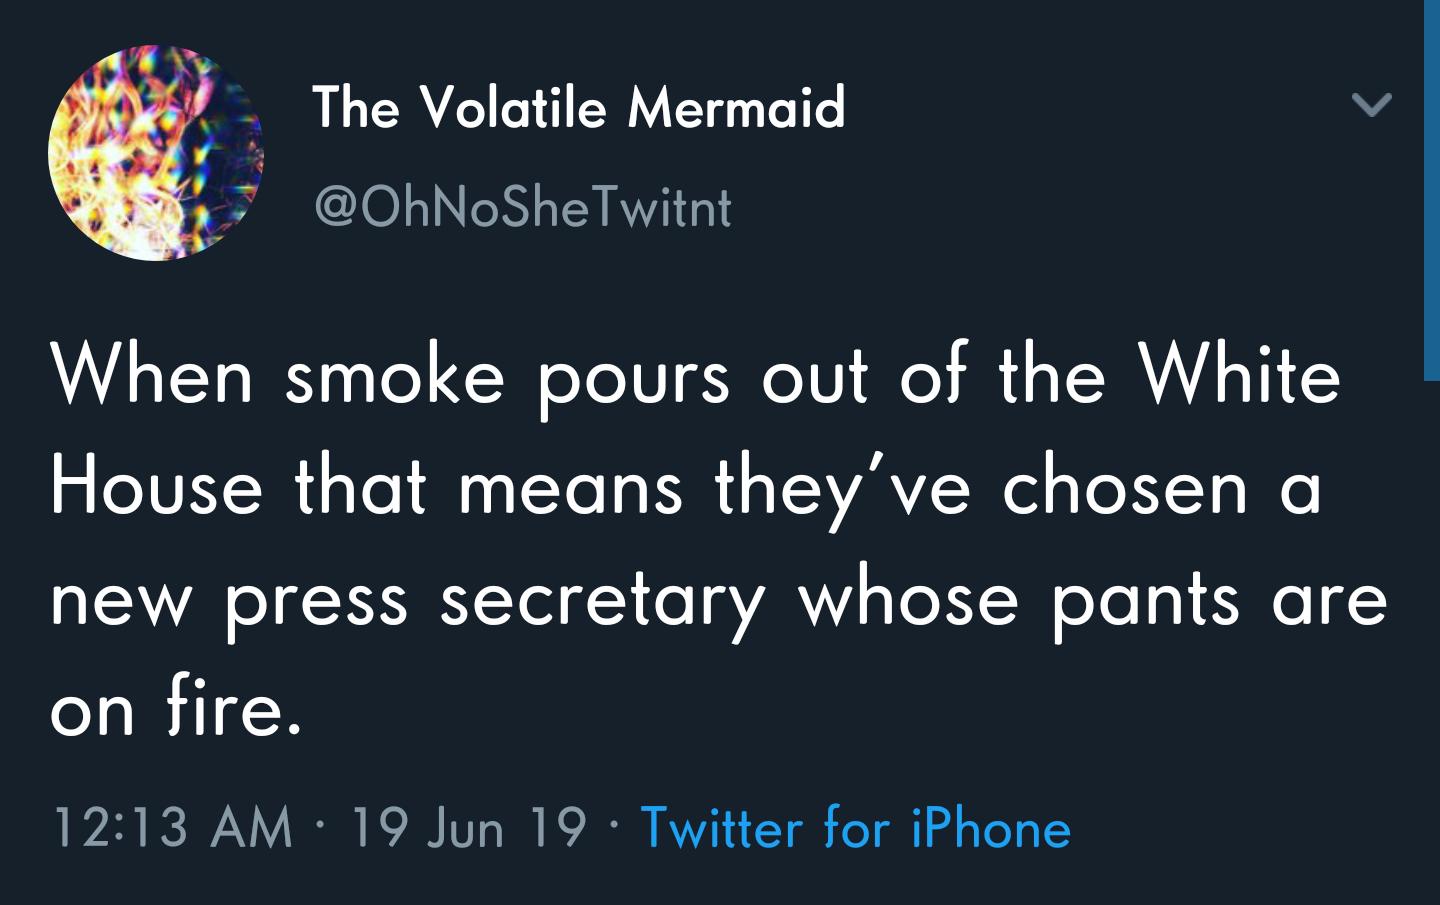Click the blue scrollbar indicator at the right edge
1440x905 pixels.
click(1431, 190)
